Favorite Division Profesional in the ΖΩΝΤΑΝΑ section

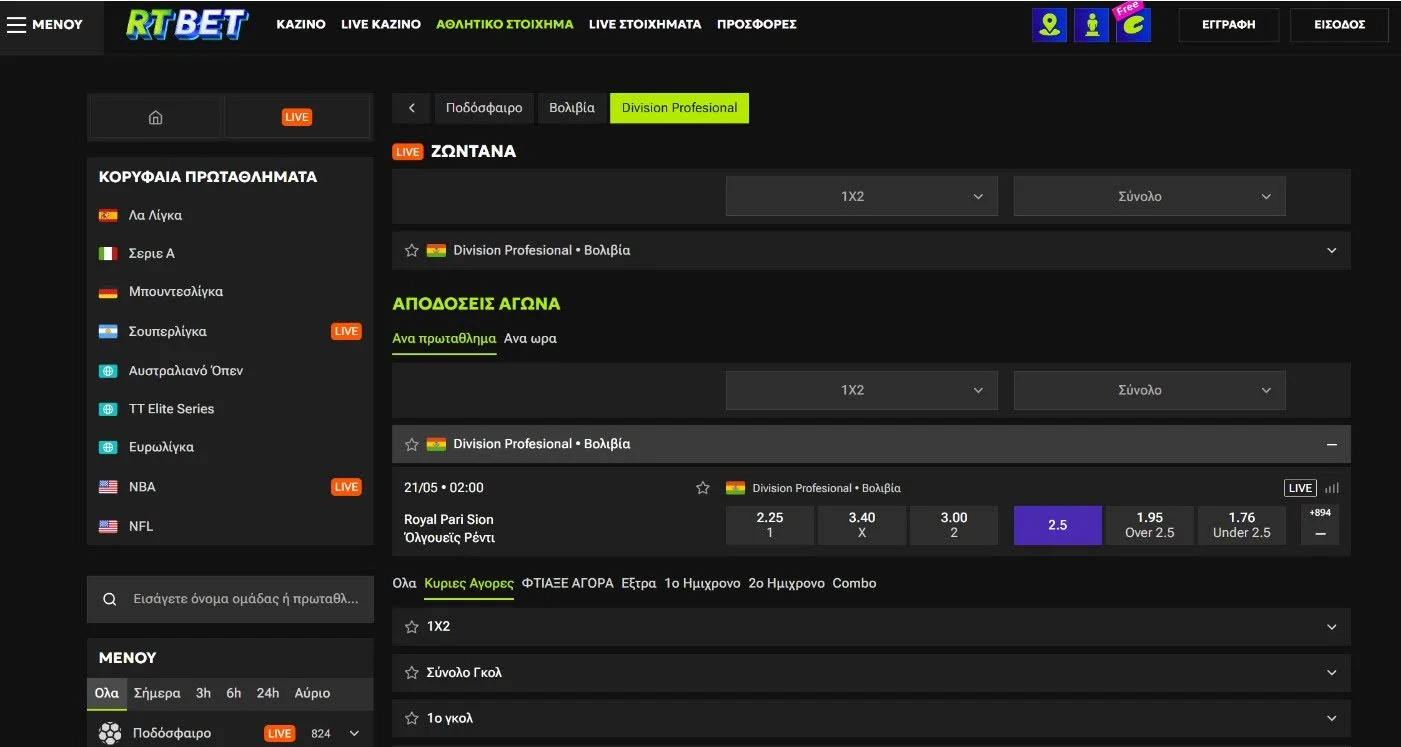(x=411, y=250)
